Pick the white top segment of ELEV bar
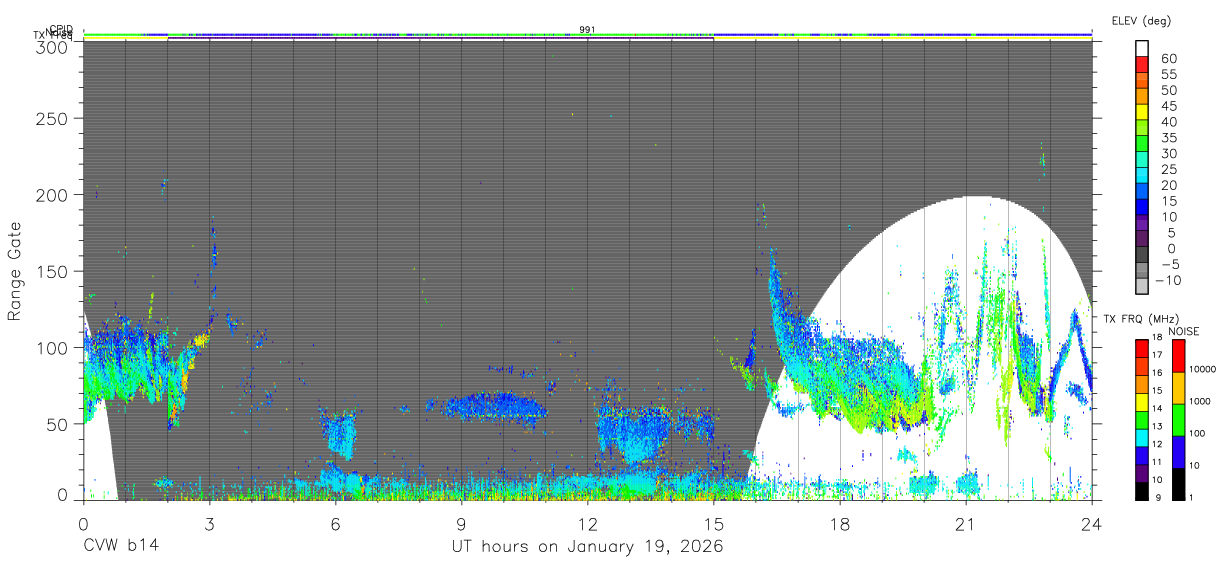The width and height of the screenshot is (1228, 567). pos(1144,48)
